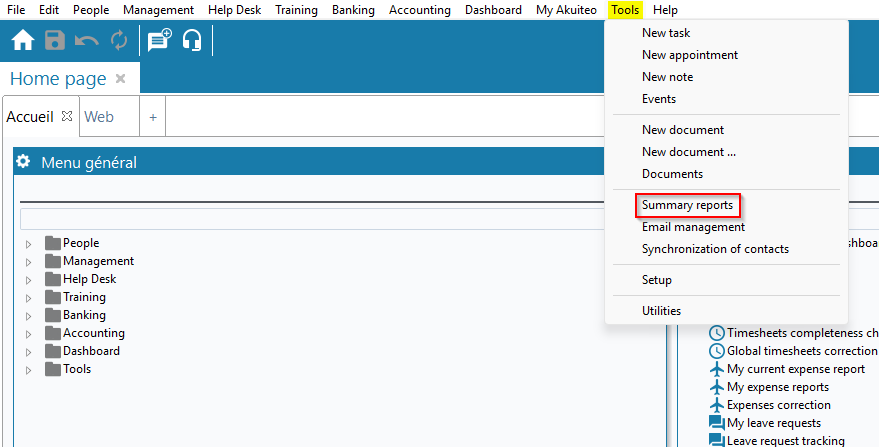The height and width of the screenshot is (447, 879).
Task: Click the new message bubble icon
Action: [159, 41]
